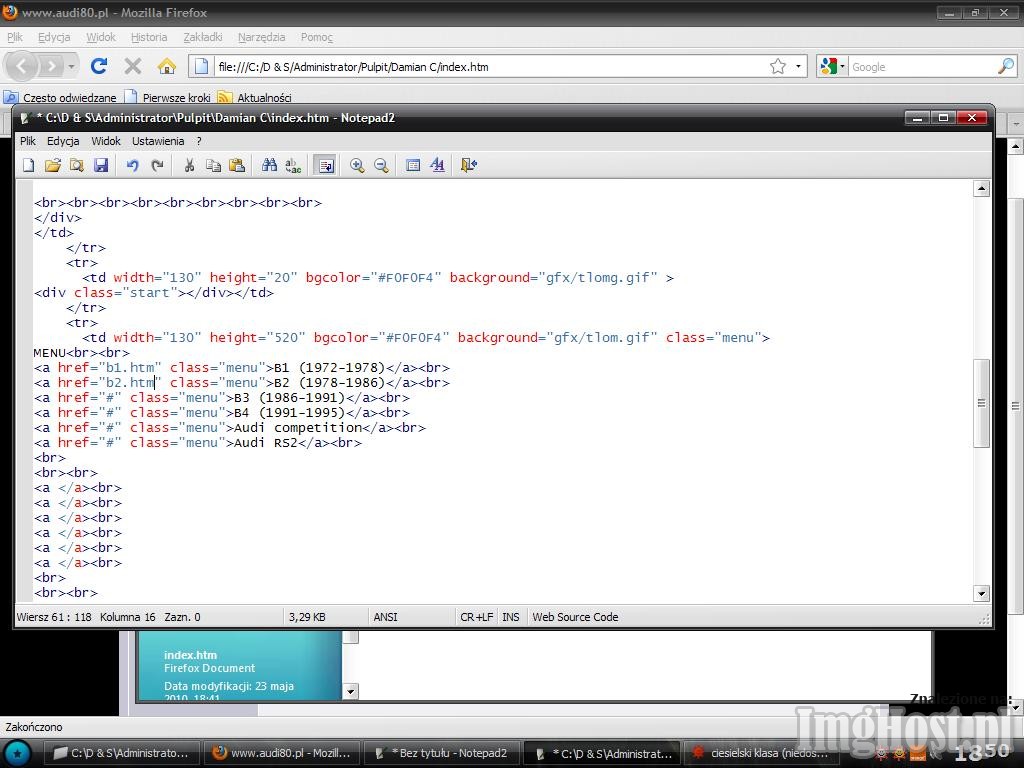1024x768 pixels.
Task: Open the Często odwiedzane bookmark folder
Action: (x=61, y=97)
